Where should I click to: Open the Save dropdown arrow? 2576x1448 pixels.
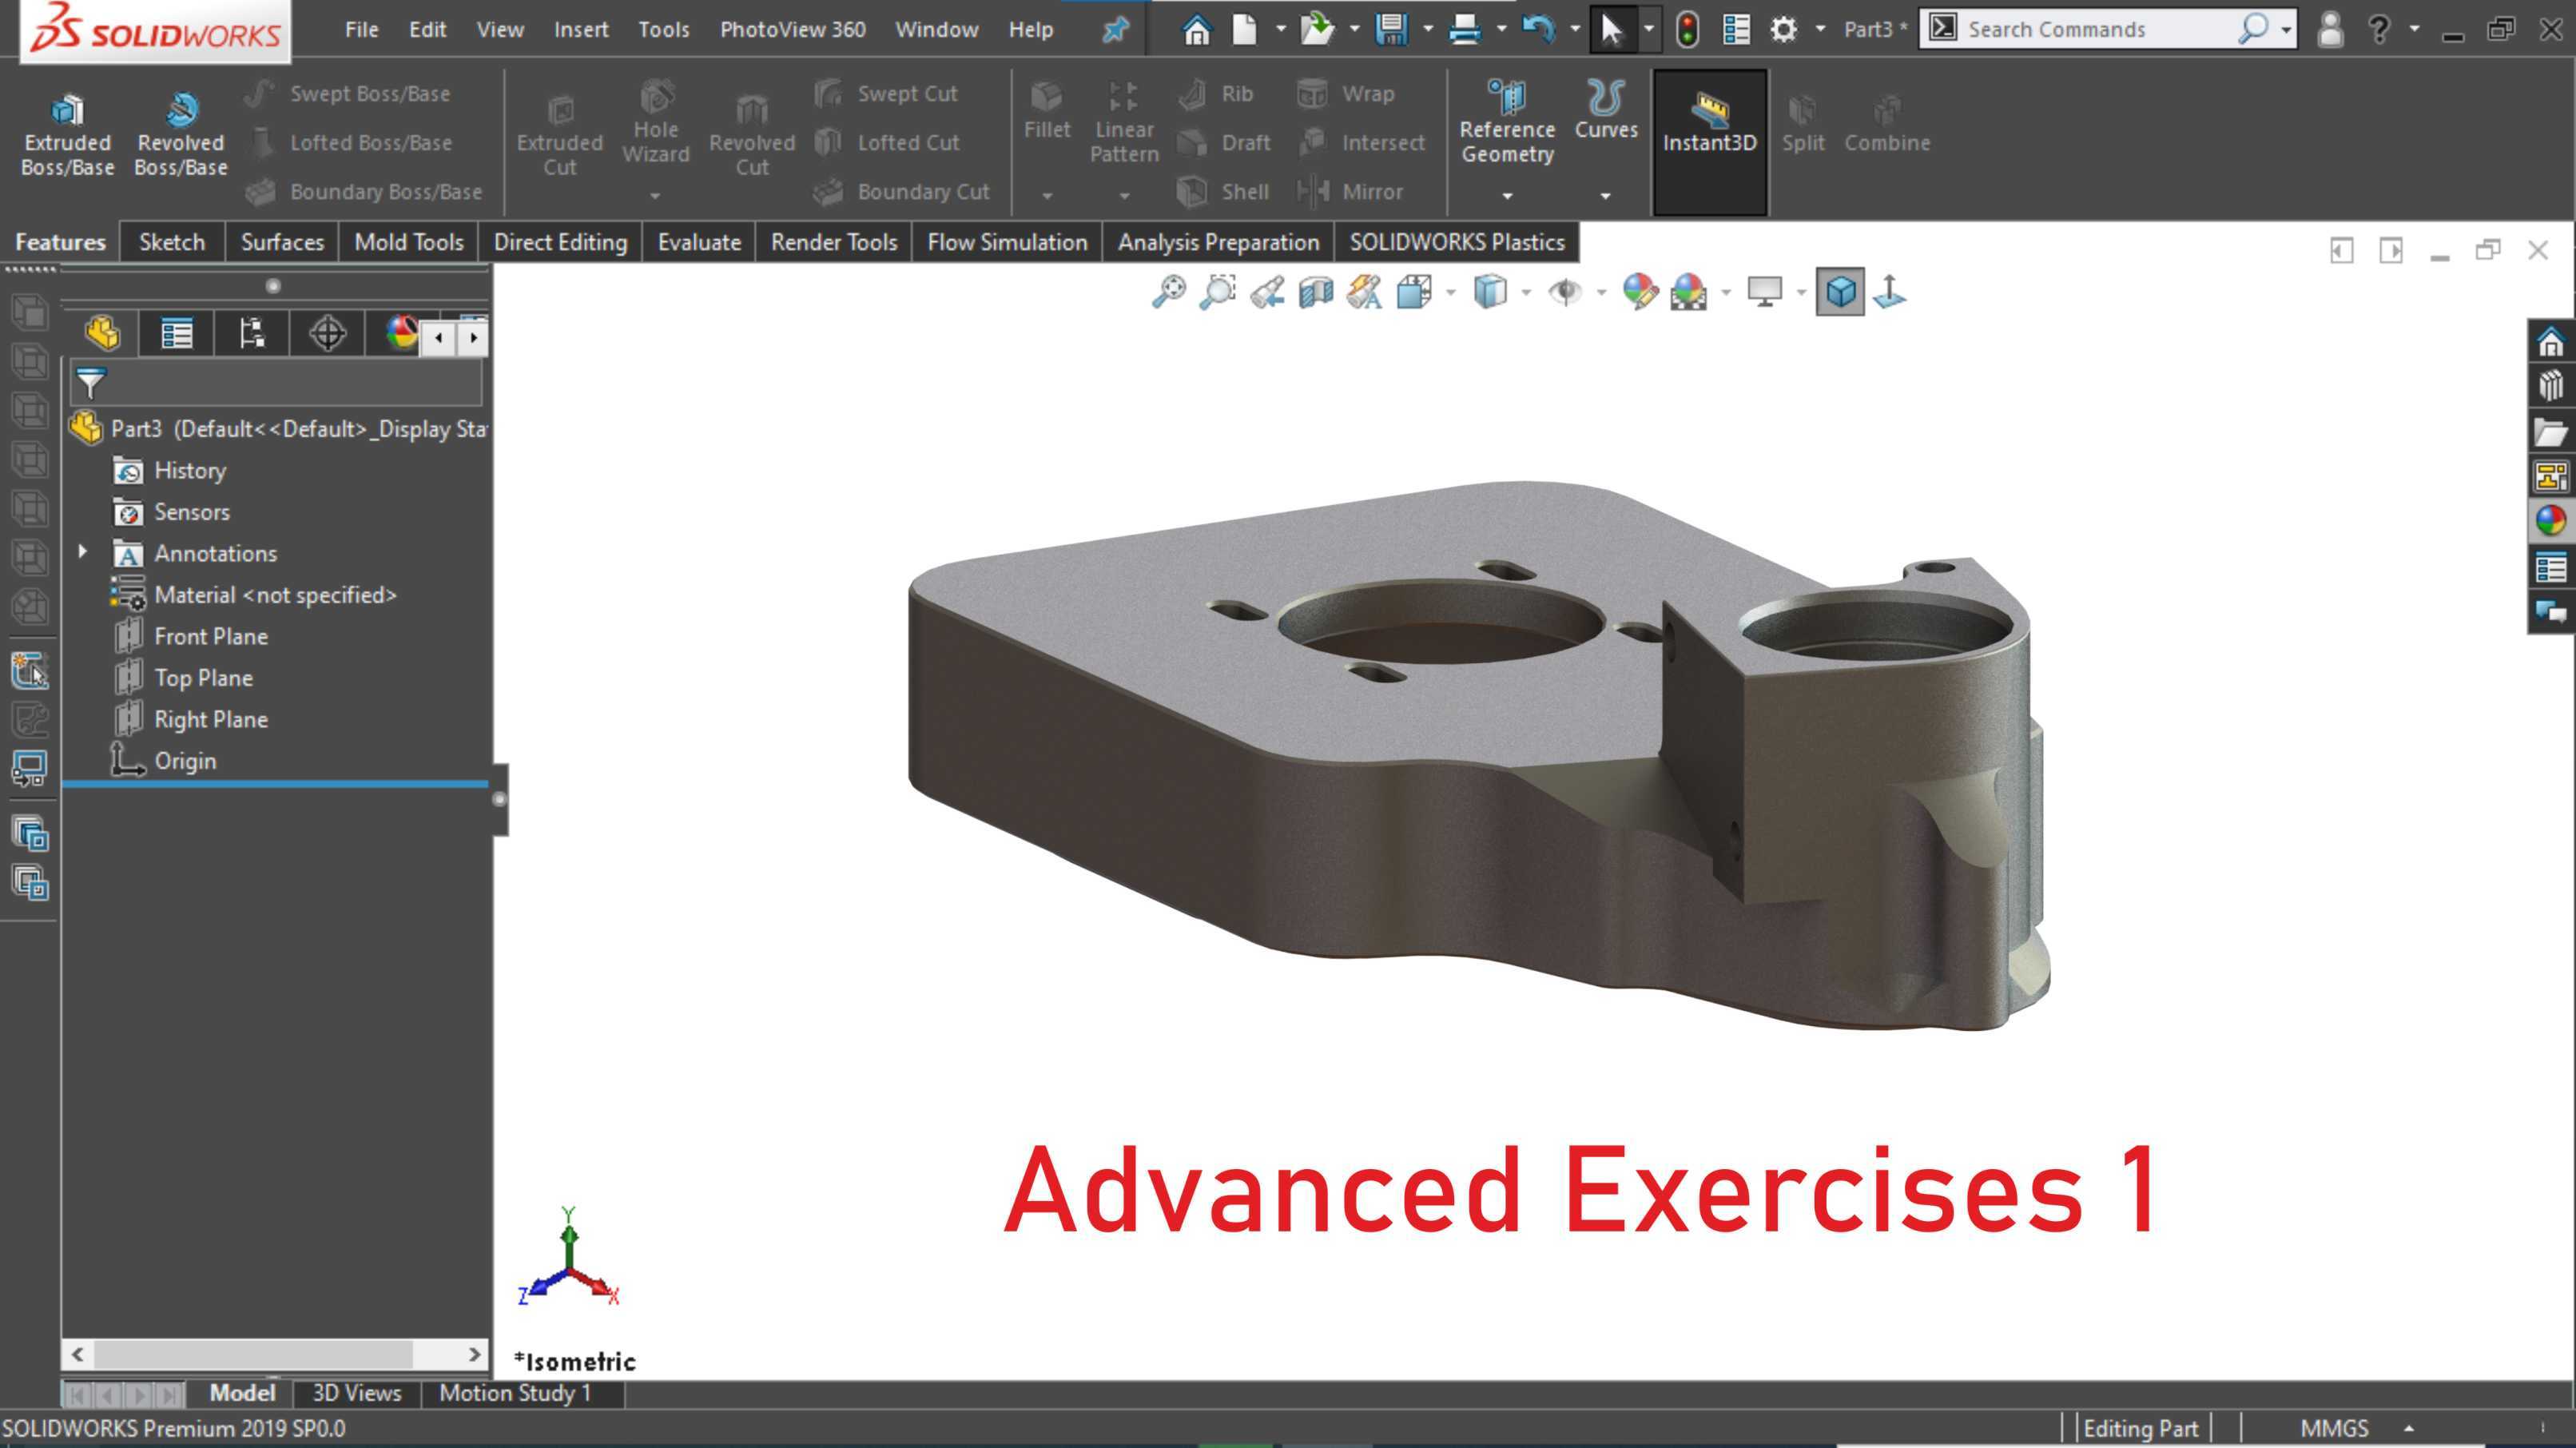pyautogui.click(x=1427, y=29)
